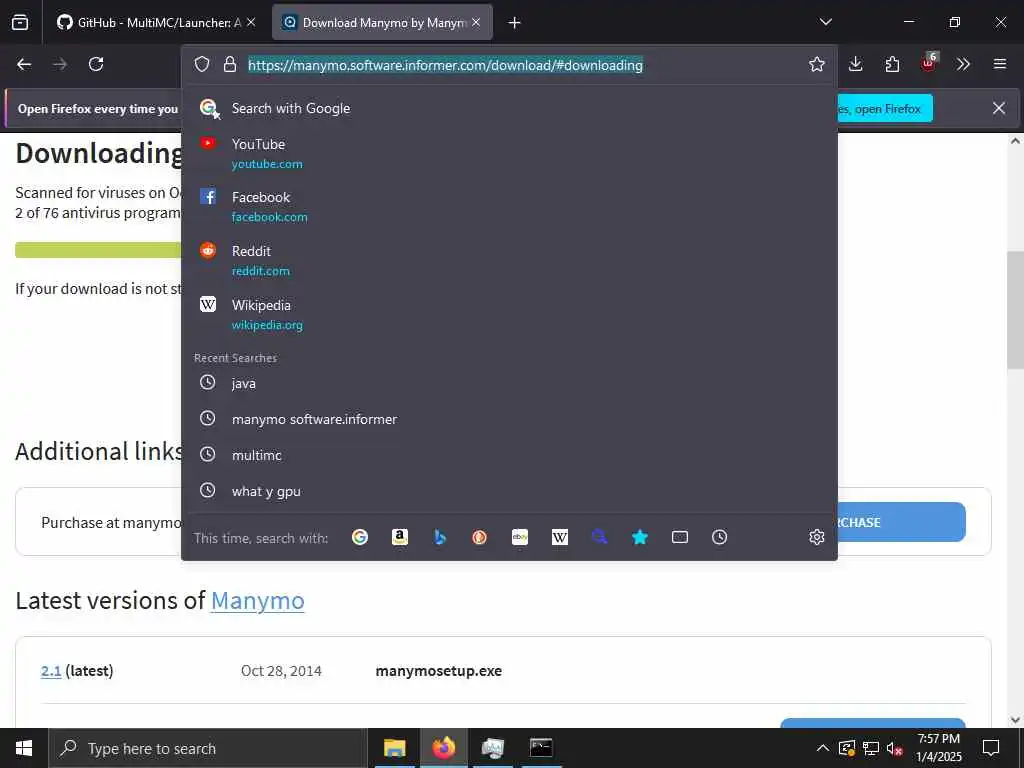Dismiss the Open Firefox notification bar

click(x=999, y=108)
